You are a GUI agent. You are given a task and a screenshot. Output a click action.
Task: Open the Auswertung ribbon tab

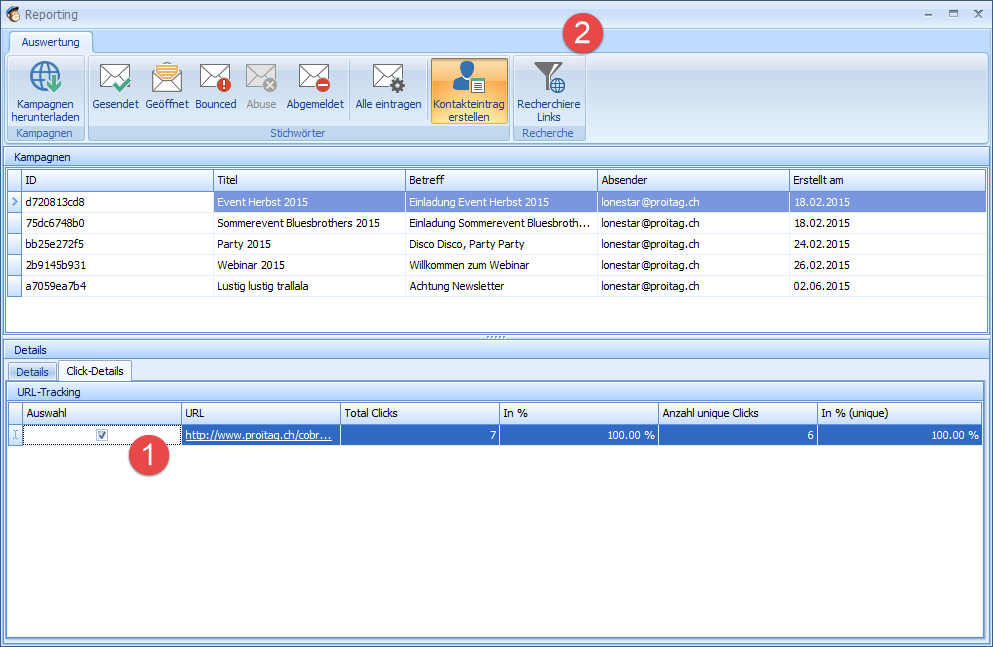point(50,42)
